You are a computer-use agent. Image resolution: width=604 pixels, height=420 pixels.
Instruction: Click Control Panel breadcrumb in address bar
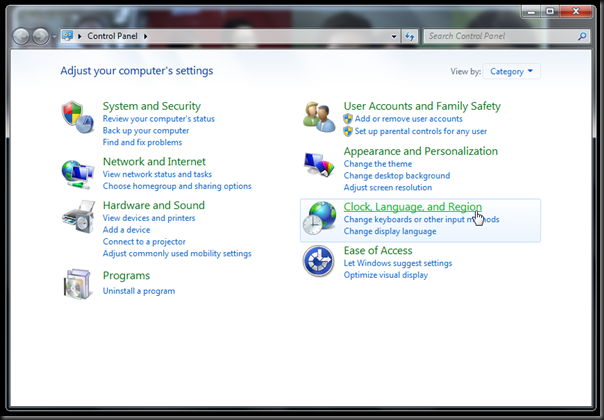112,36
